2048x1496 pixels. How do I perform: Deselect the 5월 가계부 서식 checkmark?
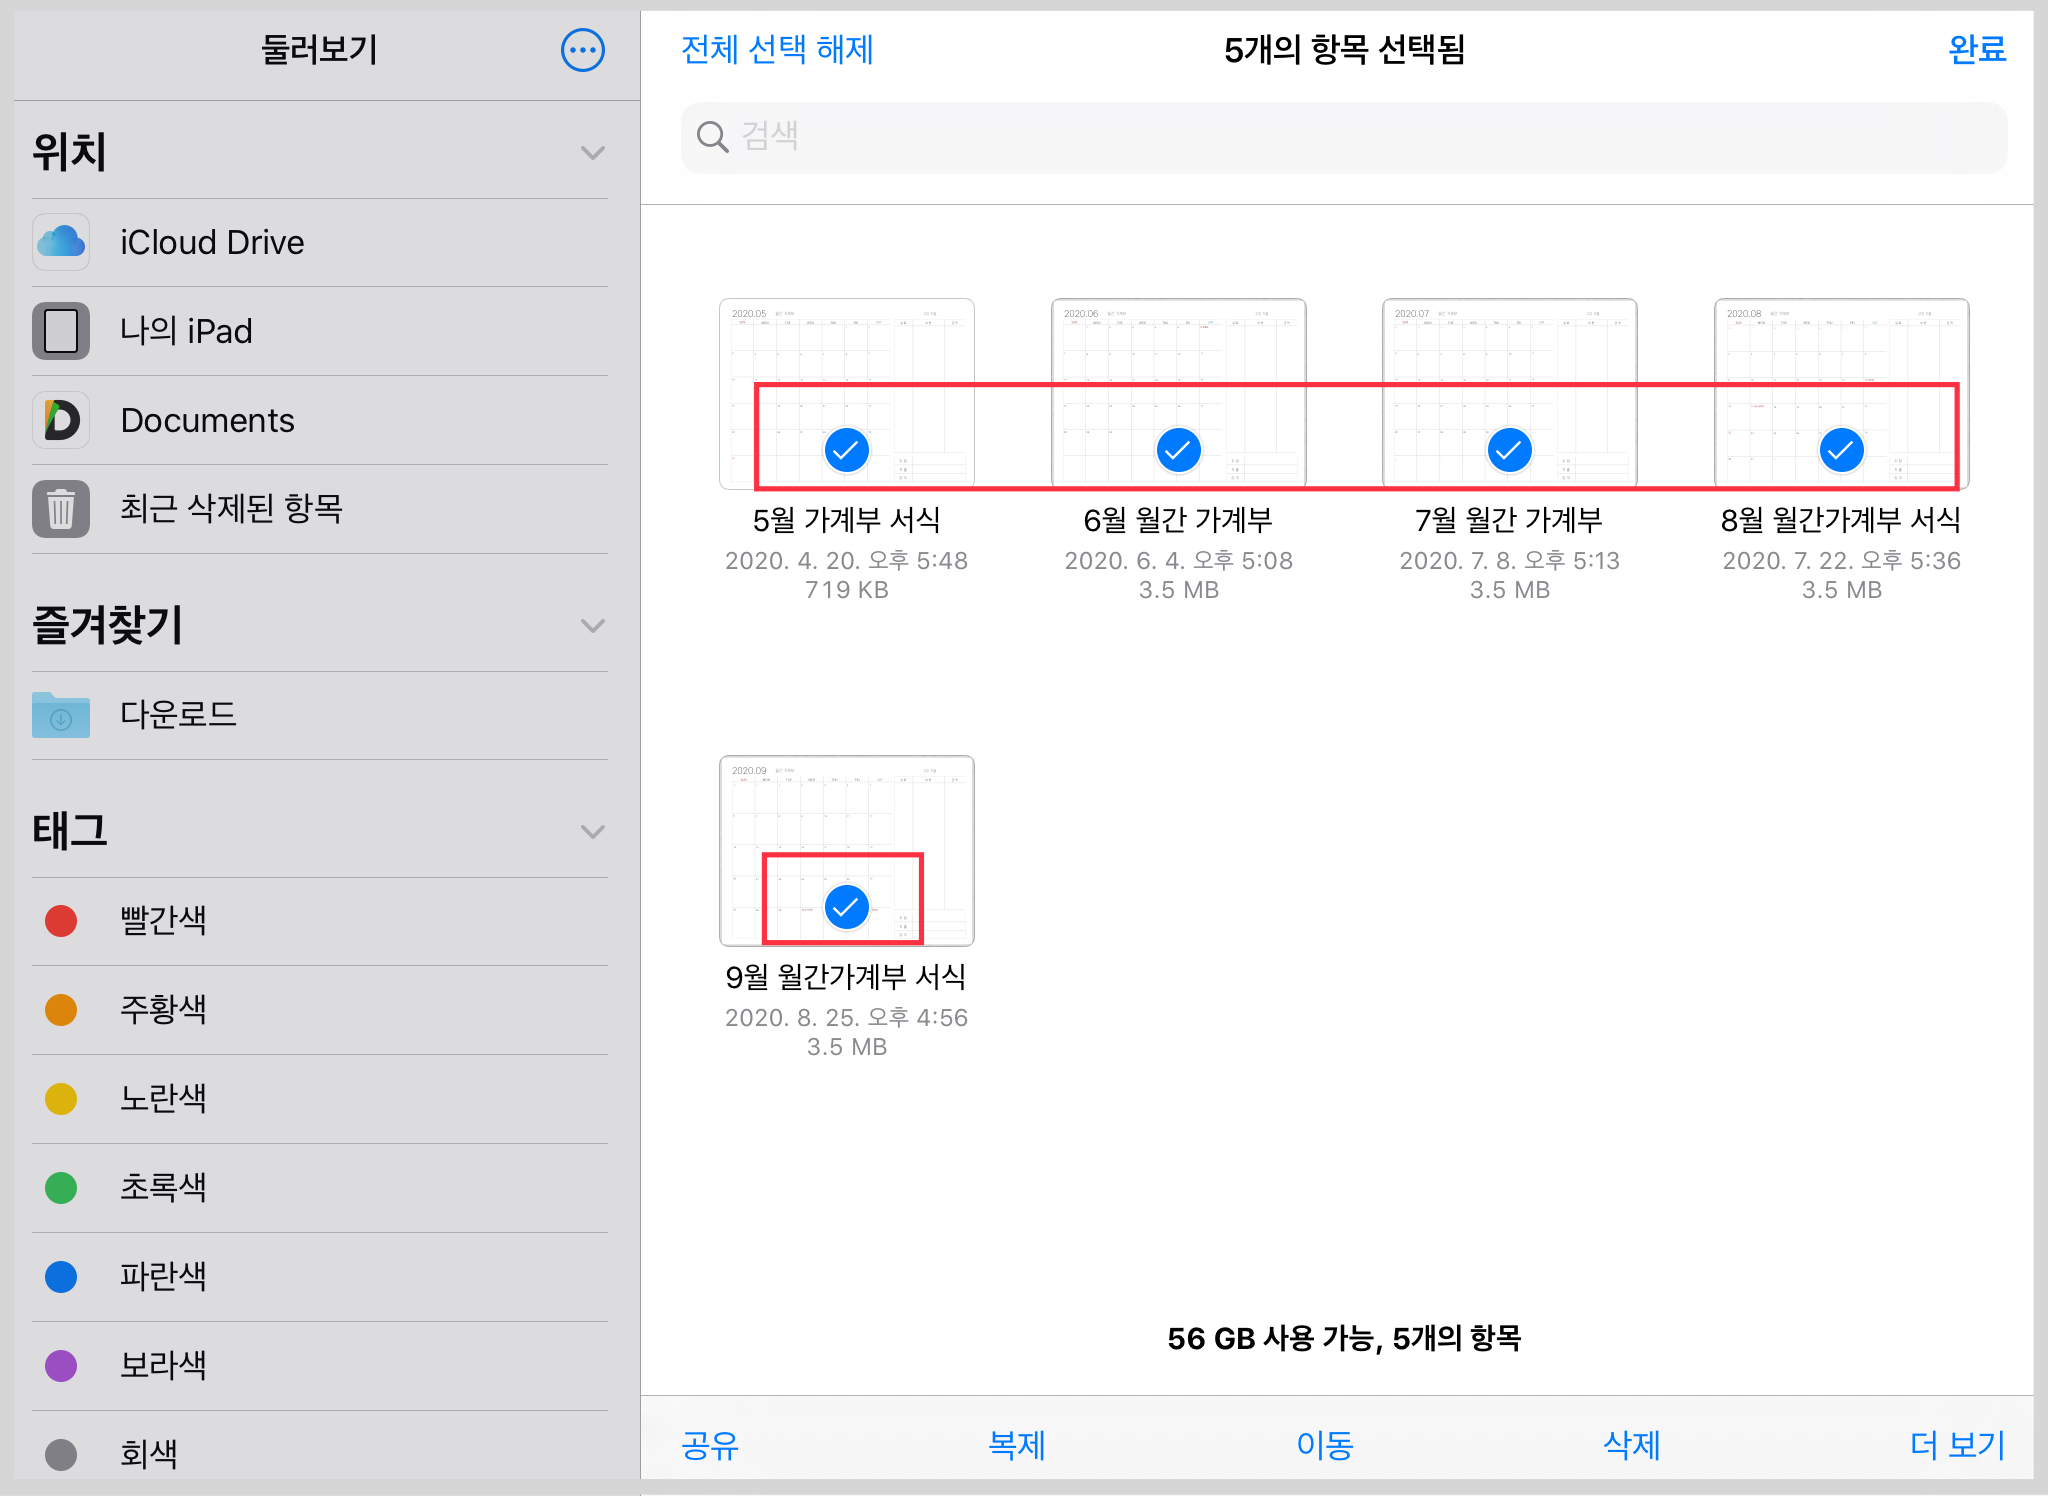pos(846,450)
